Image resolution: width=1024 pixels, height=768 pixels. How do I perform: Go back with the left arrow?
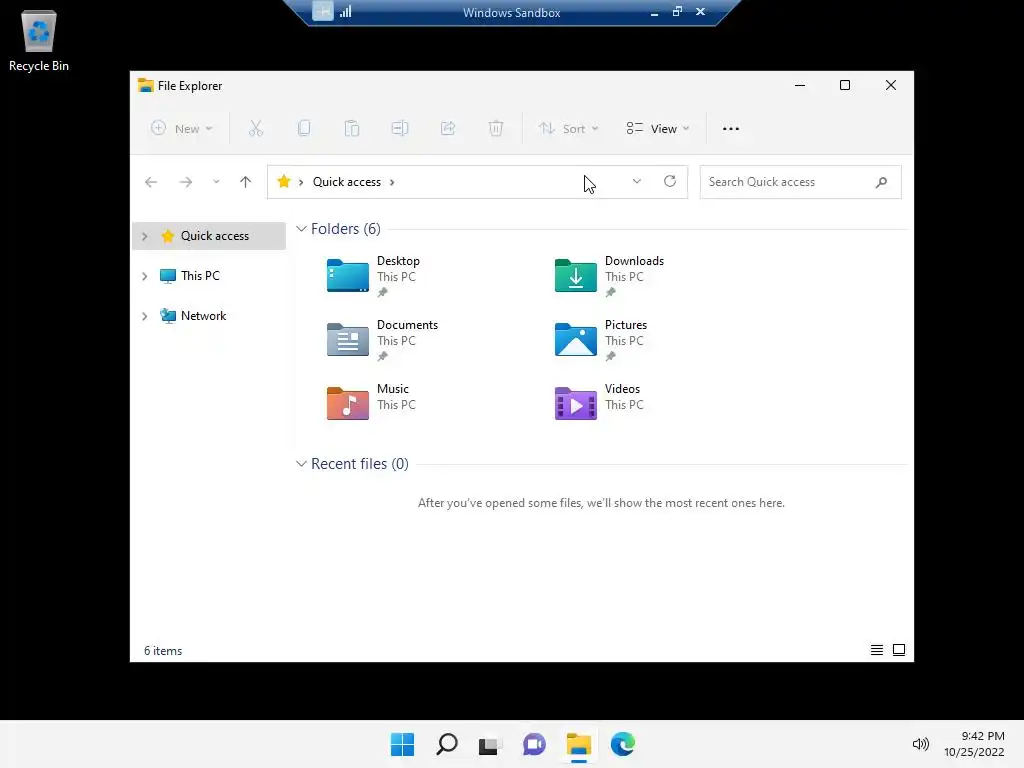151,182
